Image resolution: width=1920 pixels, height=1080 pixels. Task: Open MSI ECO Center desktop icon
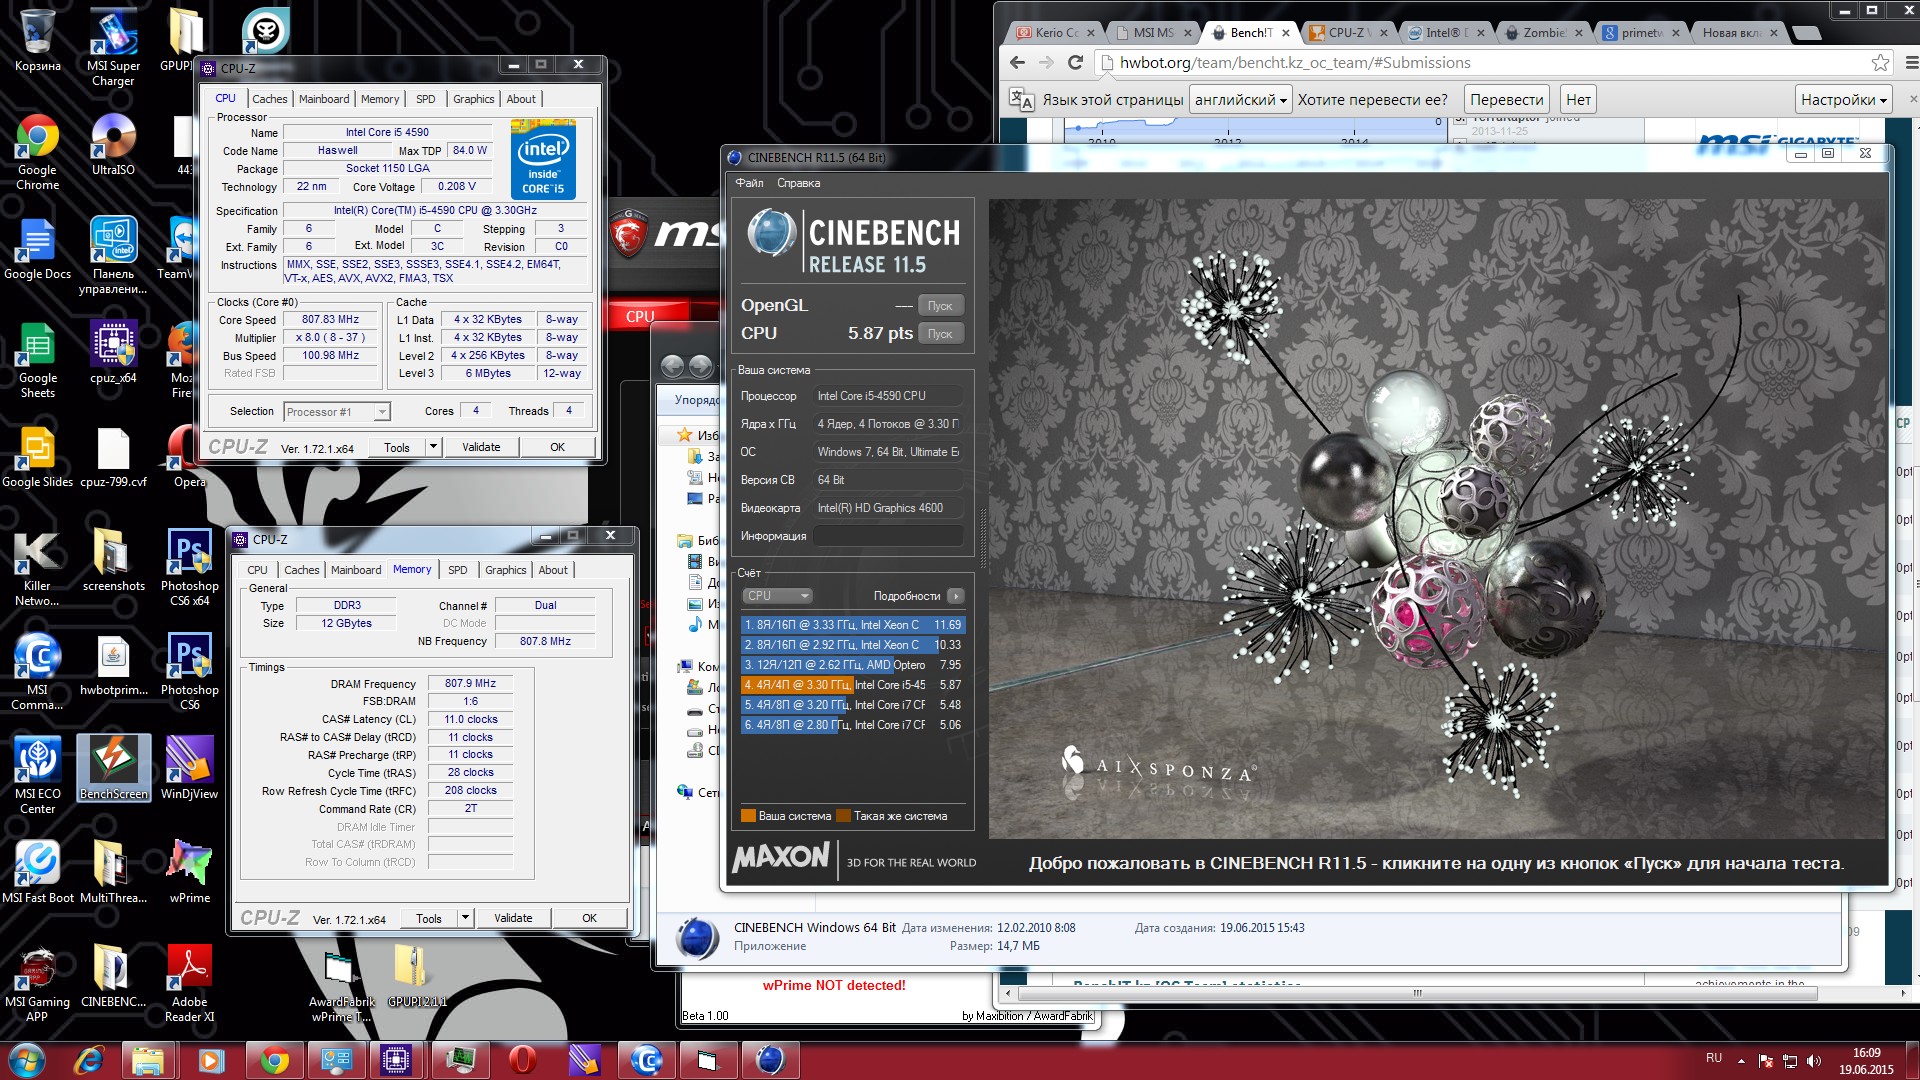click(x=37, y=776)
